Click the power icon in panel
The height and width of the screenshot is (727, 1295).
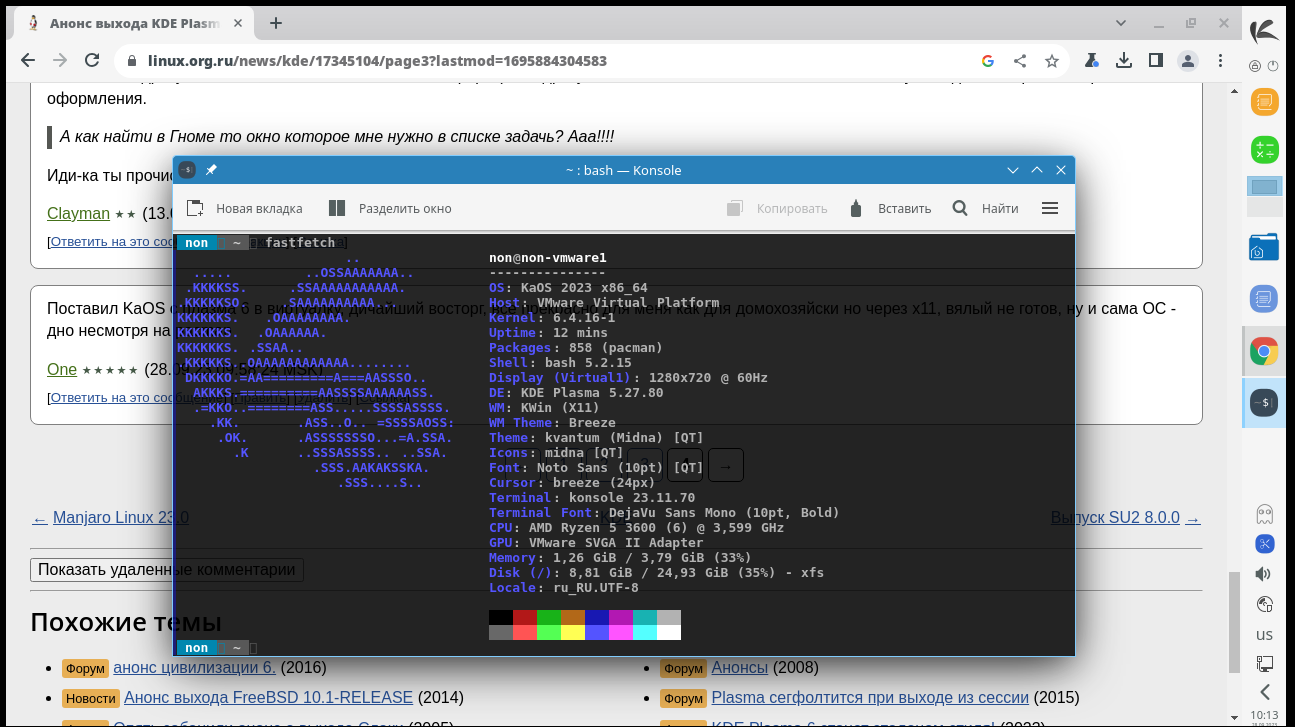point(1272,66)
